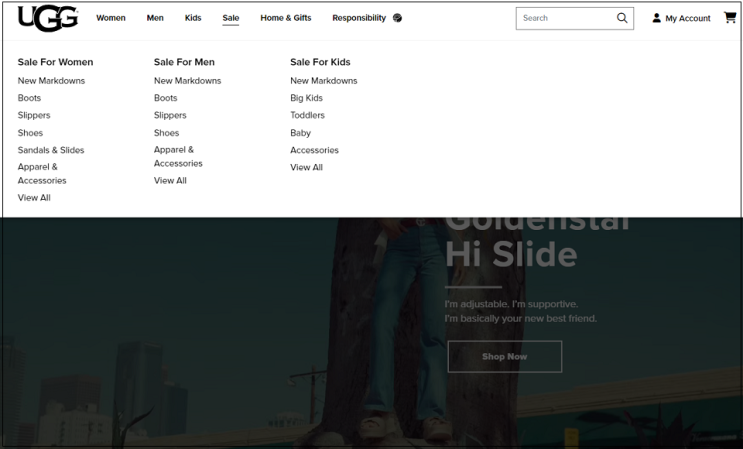Open Toddlers sale link
The height and width of the screenshot is (449, 743).
click(308, 115)
